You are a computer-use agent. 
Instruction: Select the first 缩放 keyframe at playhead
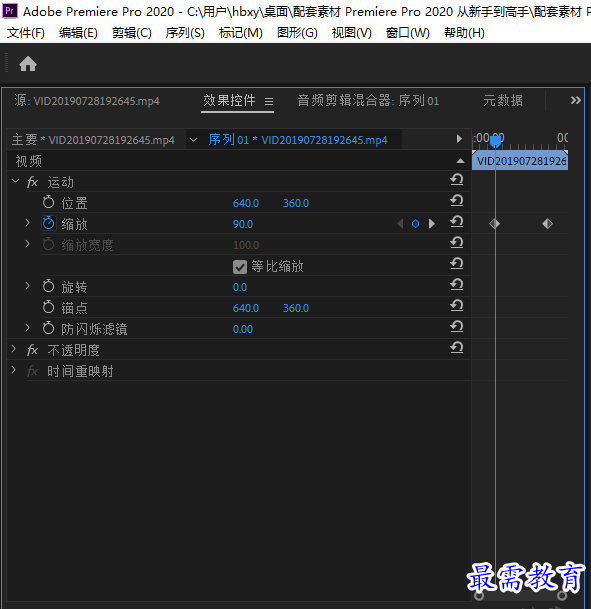click(x=494, y=224)
